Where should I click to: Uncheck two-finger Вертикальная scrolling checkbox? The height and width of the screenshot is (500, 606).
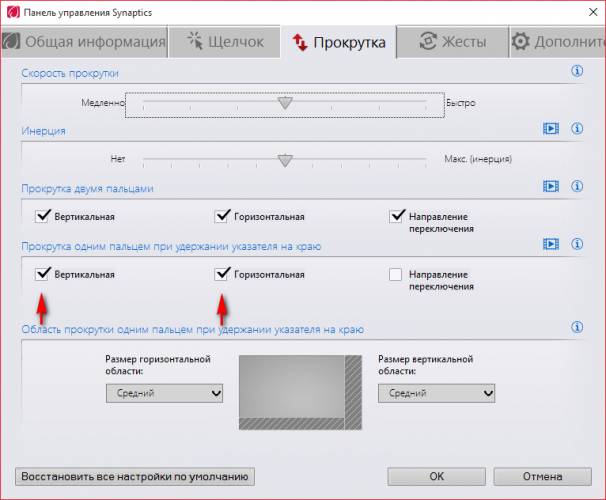coord(43,216)
